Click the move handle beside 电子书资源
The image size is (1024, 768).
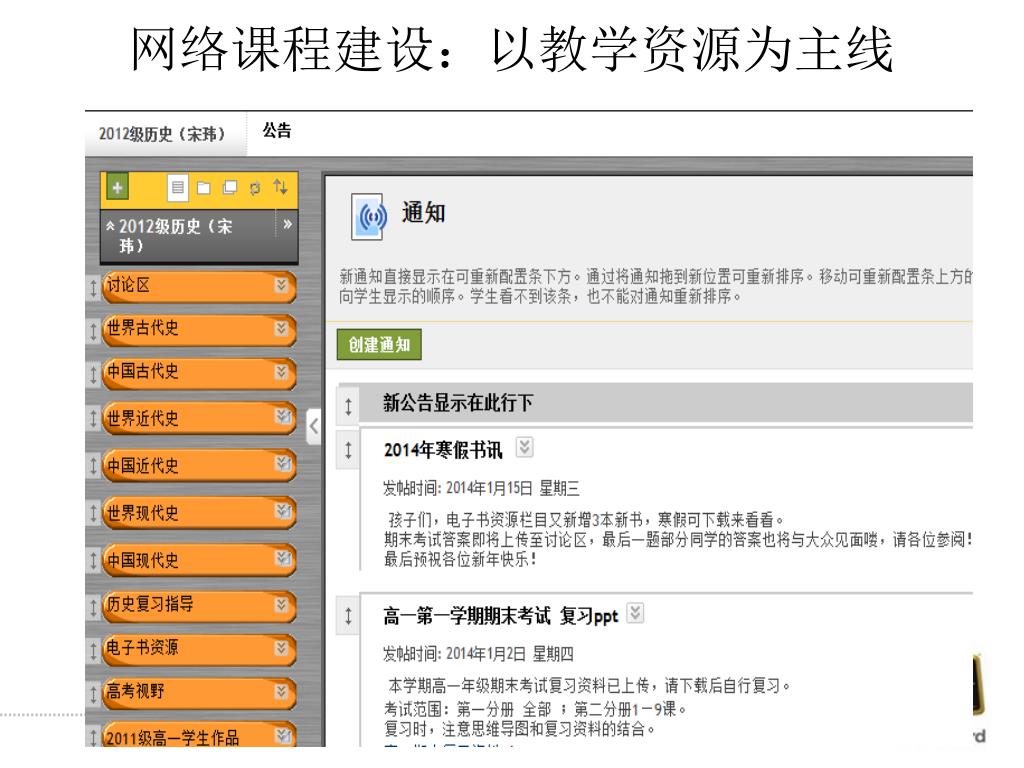[x=93, y=650]
